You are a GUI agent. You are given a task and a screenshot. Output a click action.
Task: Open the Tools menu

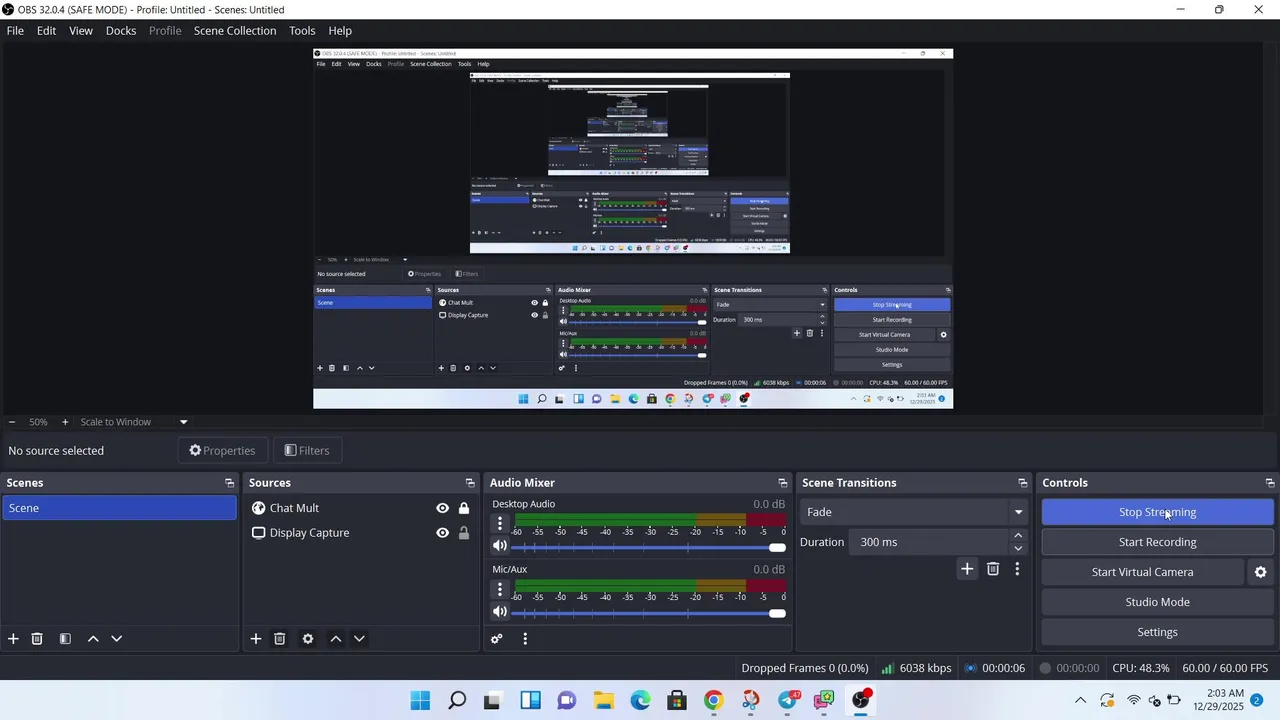pyautogui.click(x=302, y=31)
